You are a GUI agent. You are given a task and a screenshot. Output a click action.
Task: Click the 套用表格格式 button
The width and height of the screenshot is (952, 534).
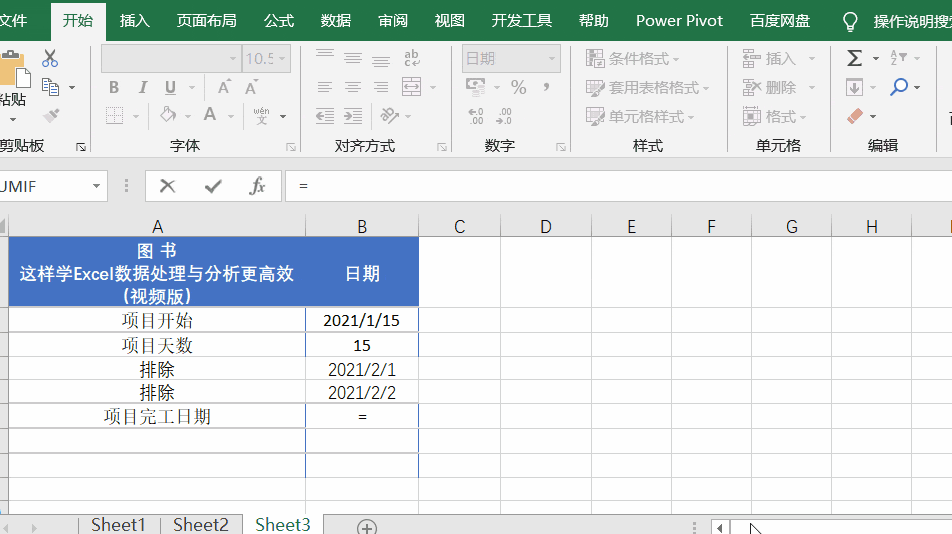coord(648,87)
